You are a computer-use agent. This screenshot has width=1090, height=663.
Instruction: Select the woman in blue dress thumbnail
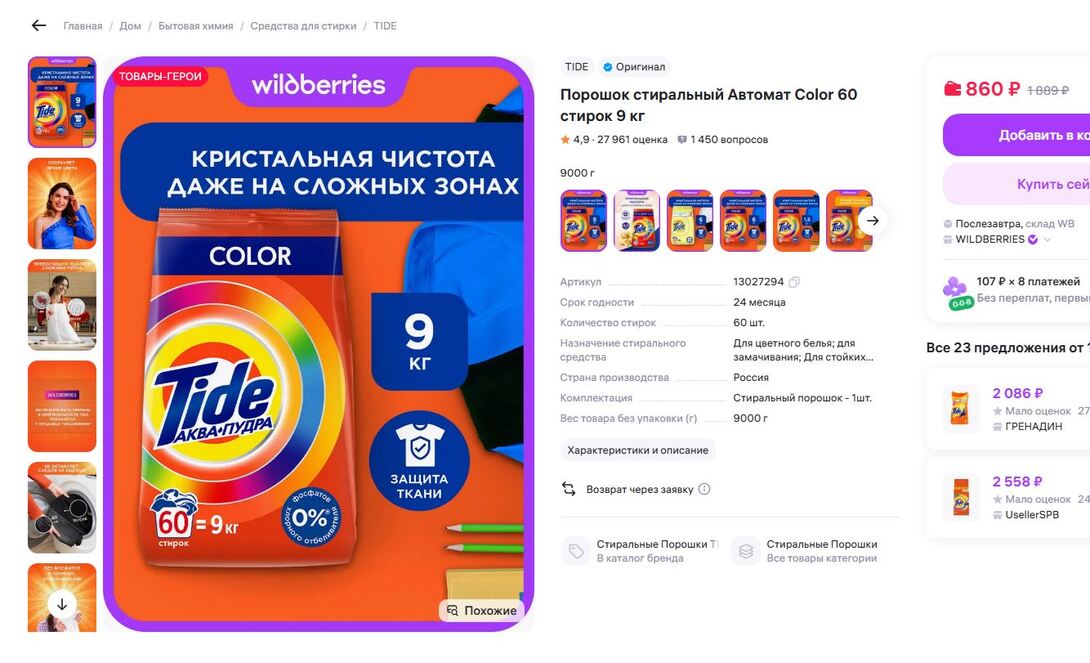click(62, 204)
